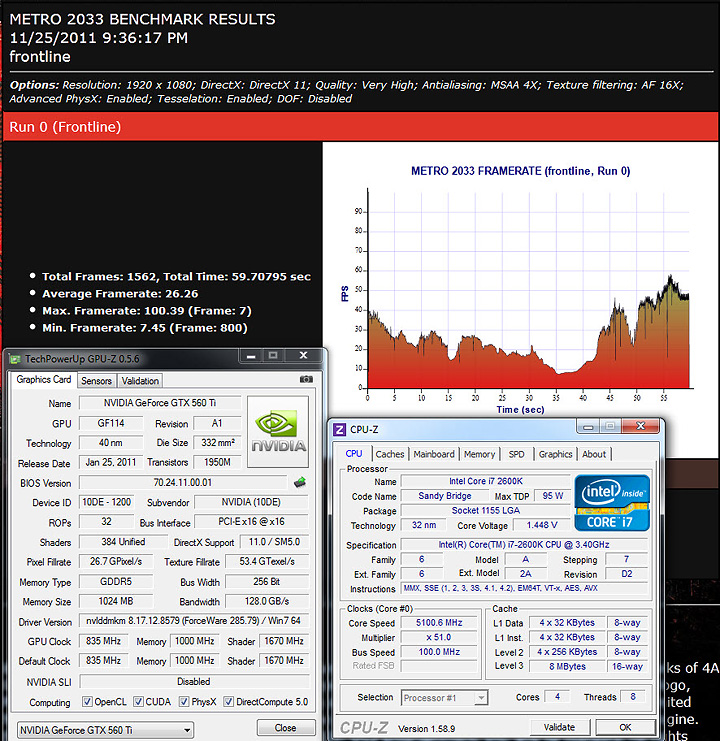Toggle the DirectCompute 5.0 checkbox

pyautogui.click(x=228, y=702)
